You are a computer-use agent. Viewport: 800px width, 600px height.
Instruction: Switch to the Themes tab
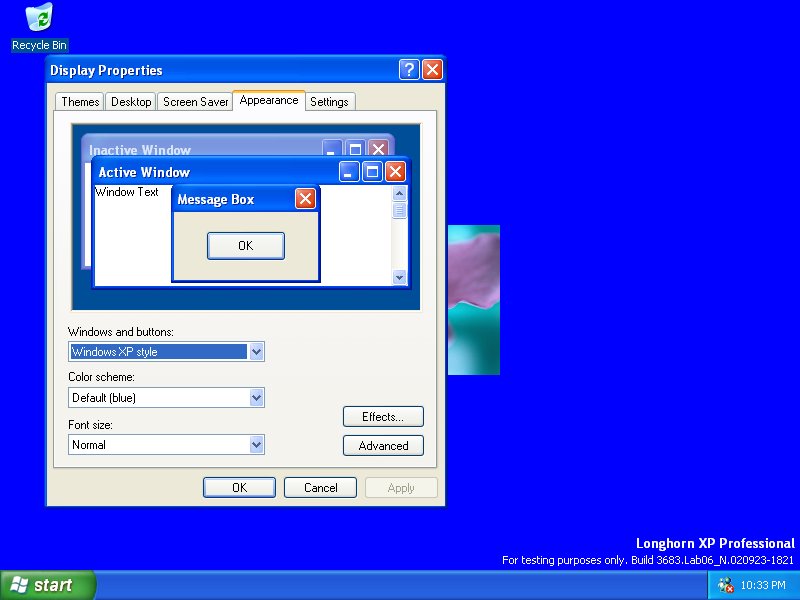(80, 102)
